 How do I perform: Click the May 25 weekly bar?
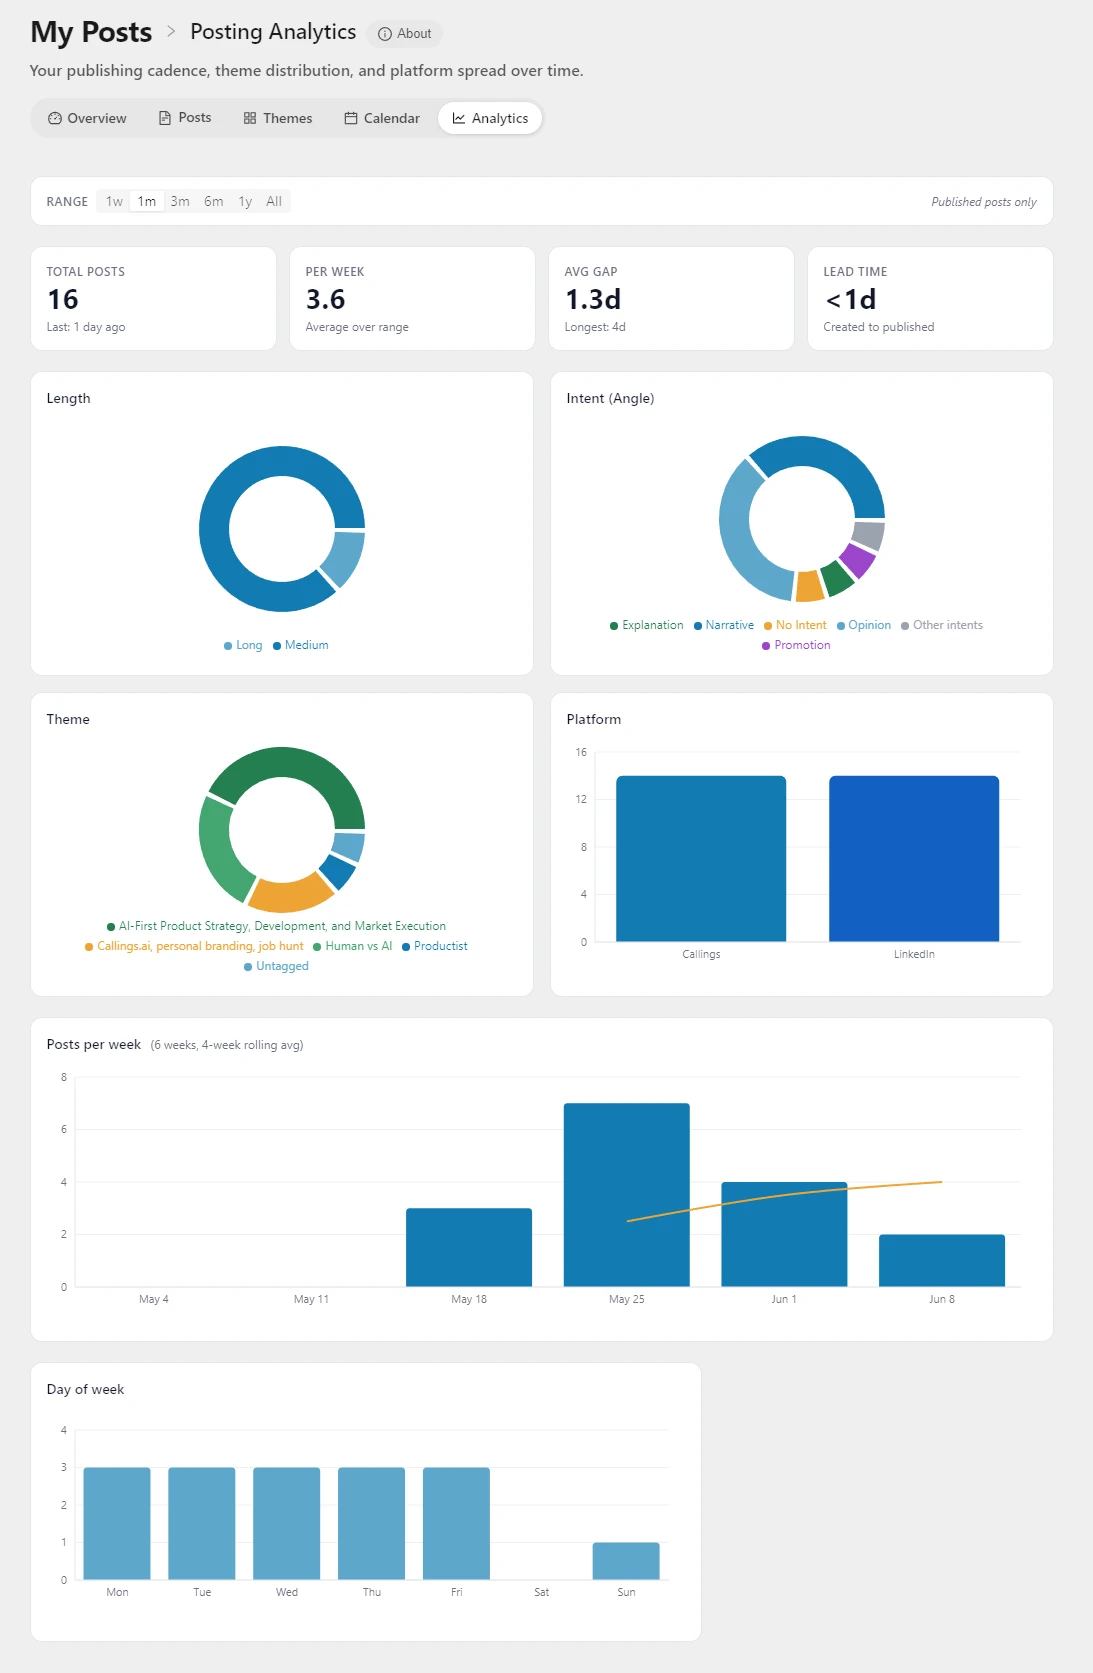[627, 1195]
